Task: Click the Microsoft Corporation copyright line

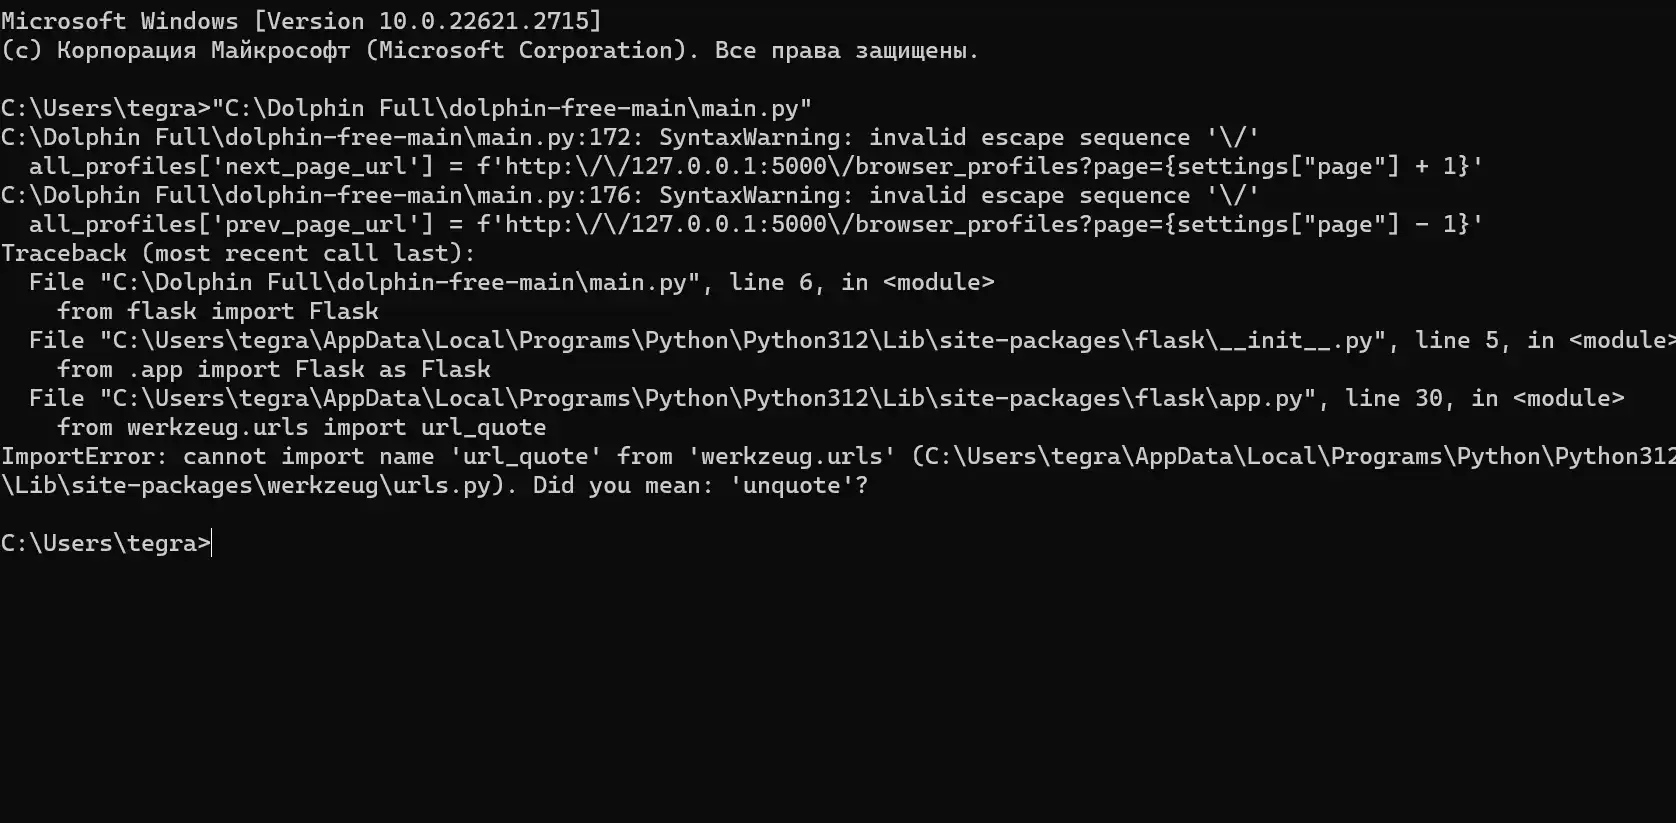Action: click(x=490, y=50)
